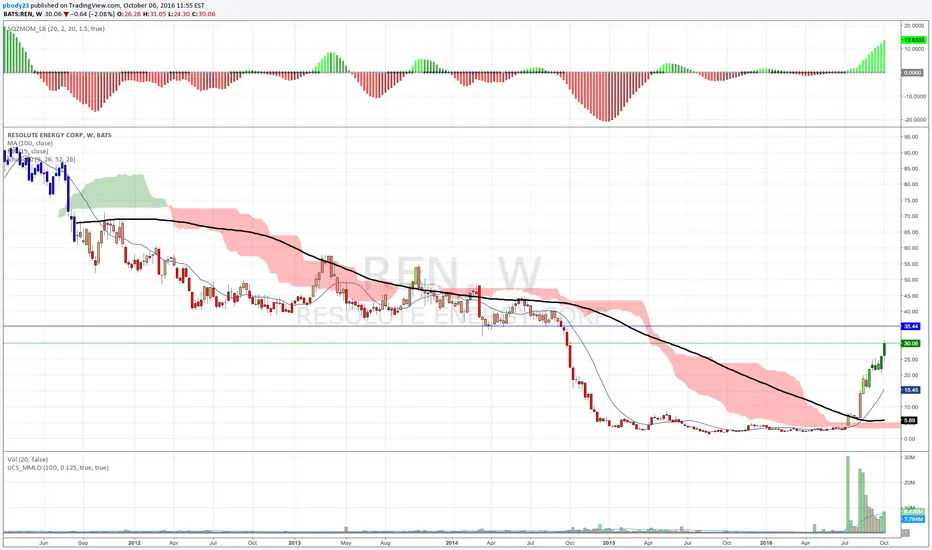The height and width of the screenshot is (550, 932).
Task: Click the 2012 label on time axis
Action: (134, 543)
